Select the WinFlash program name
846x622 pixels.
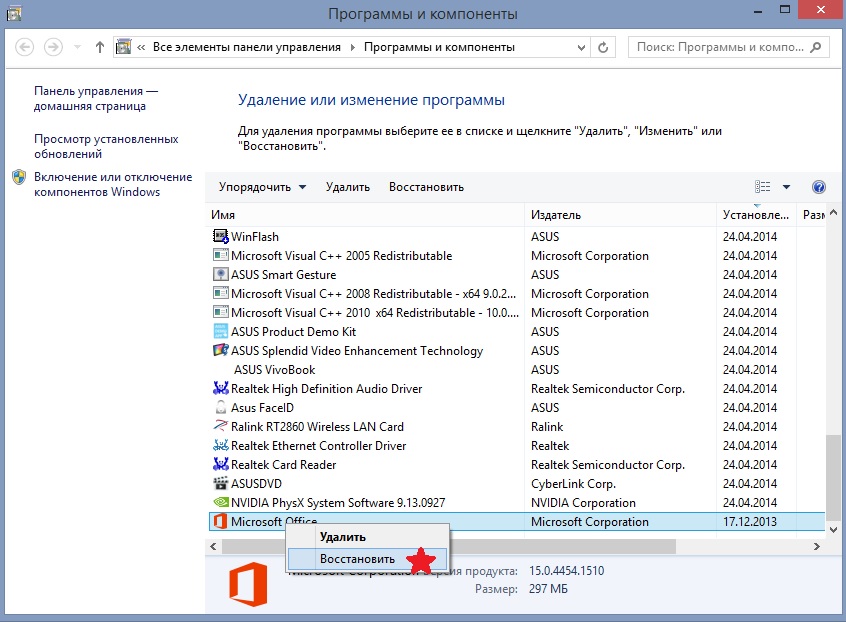(x=255, y=237)
